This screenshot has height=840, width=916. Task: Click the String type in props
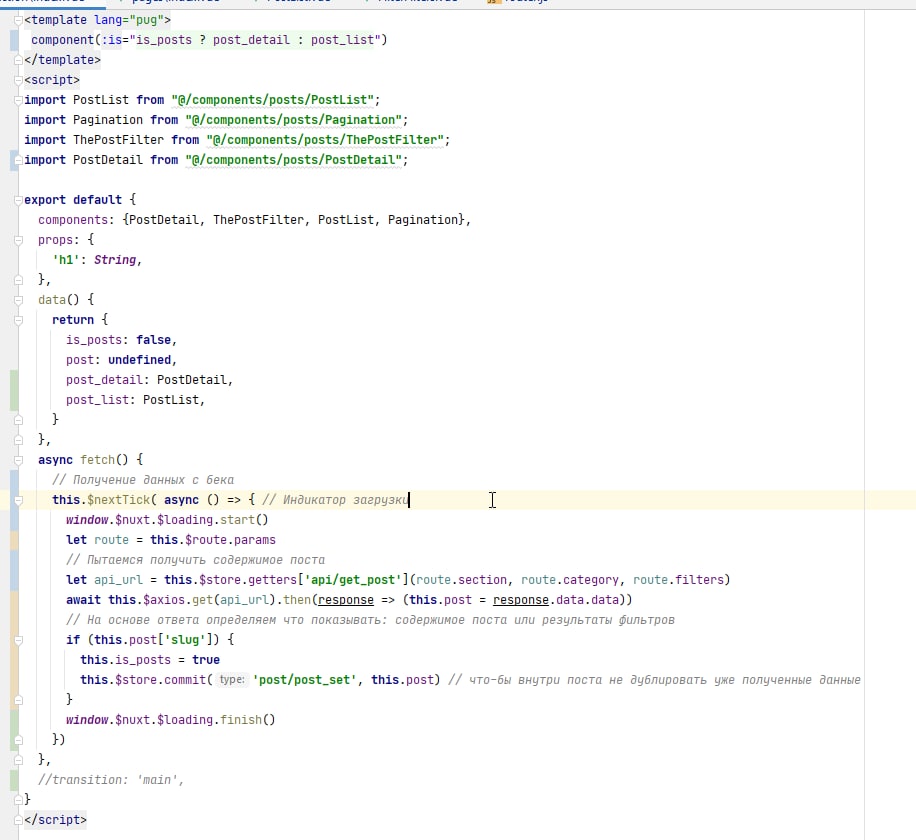pos(114,260)
